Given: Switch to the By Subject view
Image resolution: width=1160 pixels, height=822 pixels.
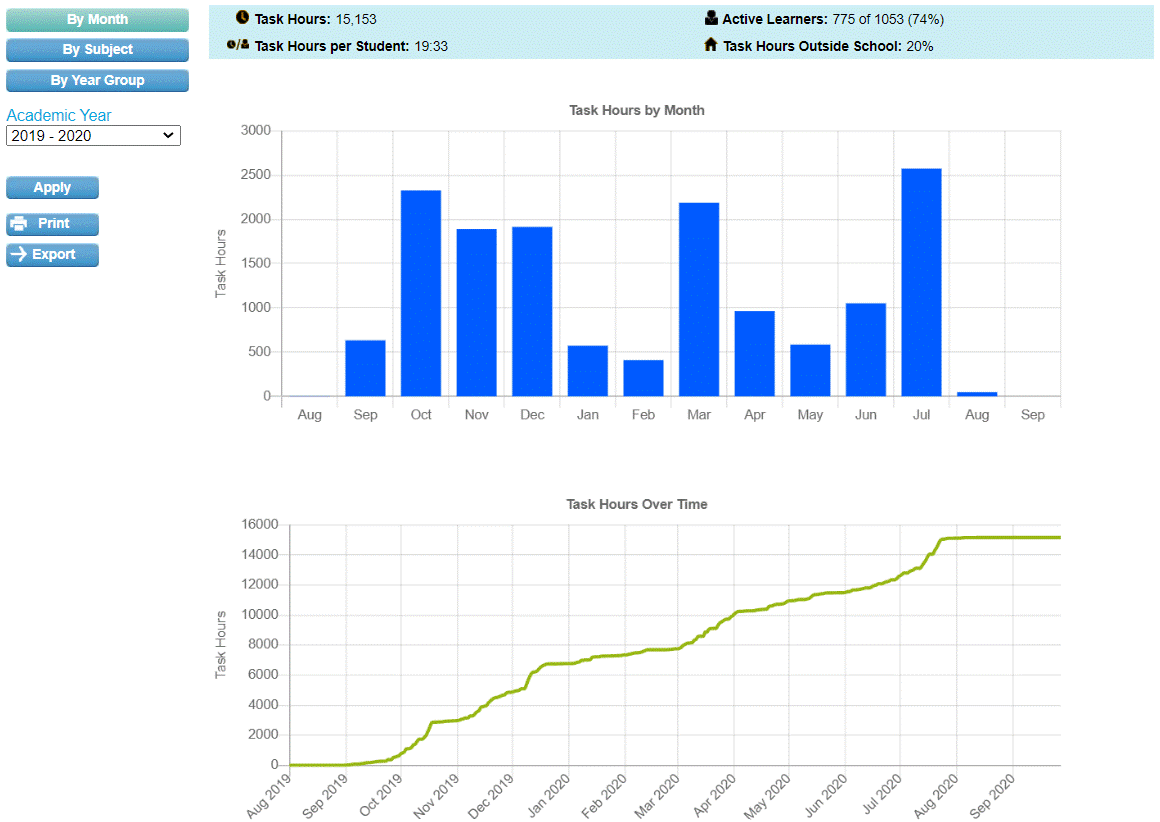Looking at the screenshot, I should pyautogui.click(x=97, y=50).
